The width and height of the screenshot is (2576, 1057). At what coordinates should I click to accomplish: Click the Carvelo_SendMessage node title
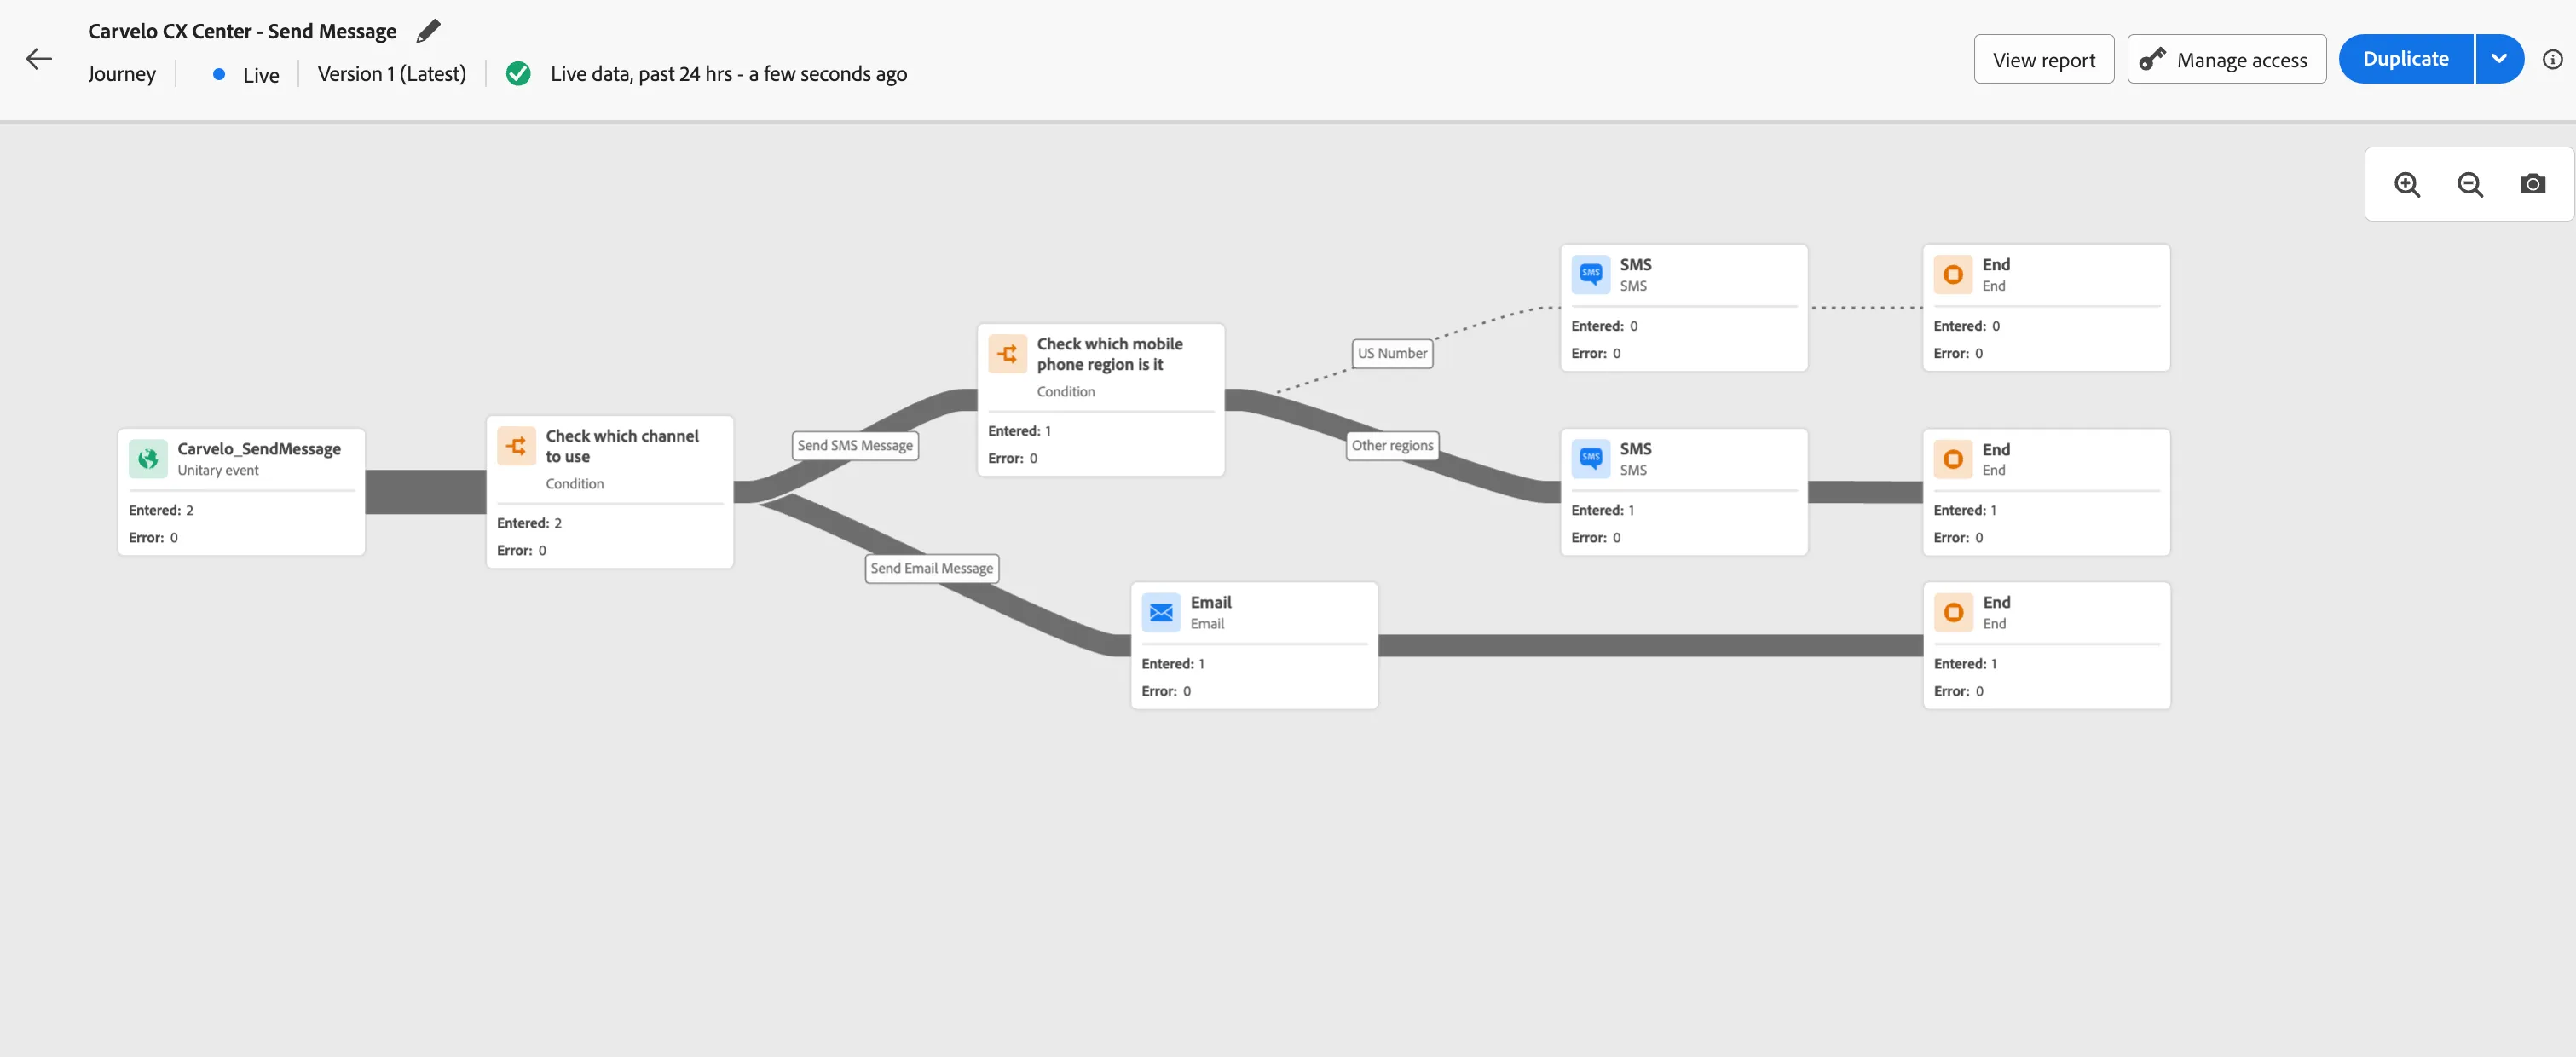pos(259,449)
